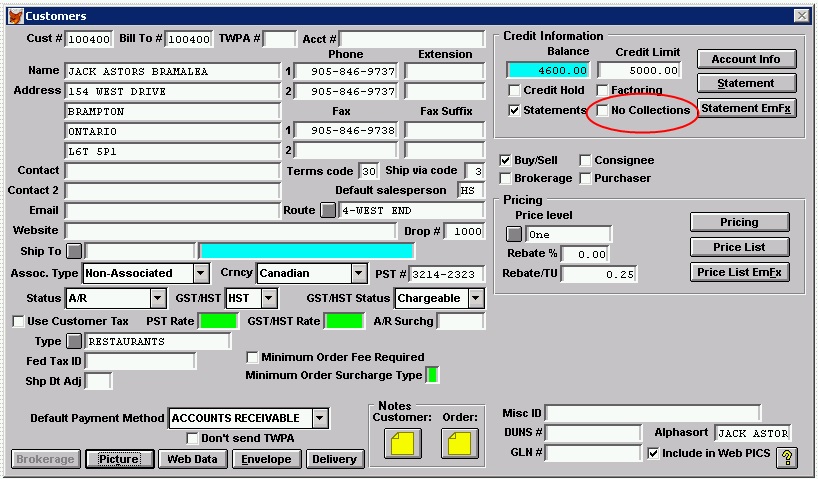
Task: Toggle the Credit Hold checkbox
Action: click(x=515, y=91)
